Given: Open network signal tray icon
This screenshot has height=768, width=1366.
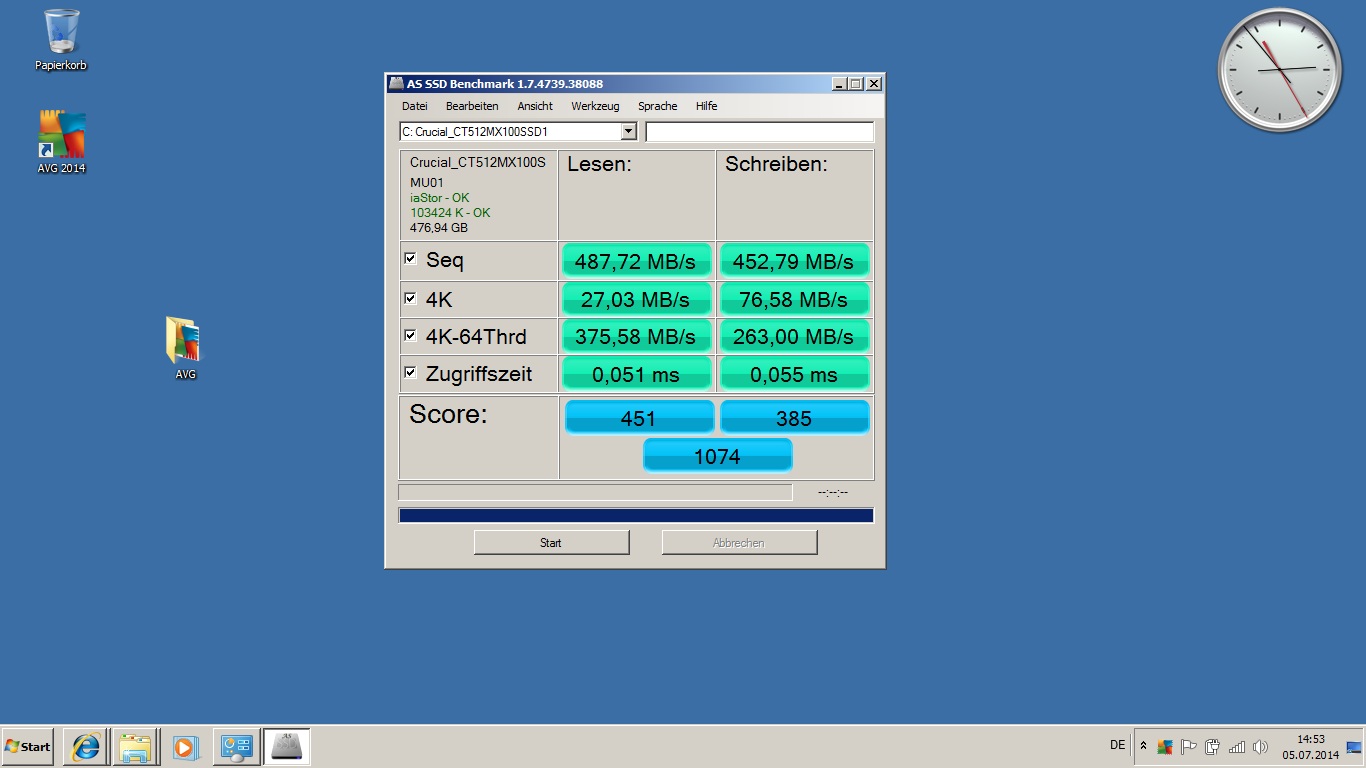Looking at the screenshot, I should [x=1236, y=746].
